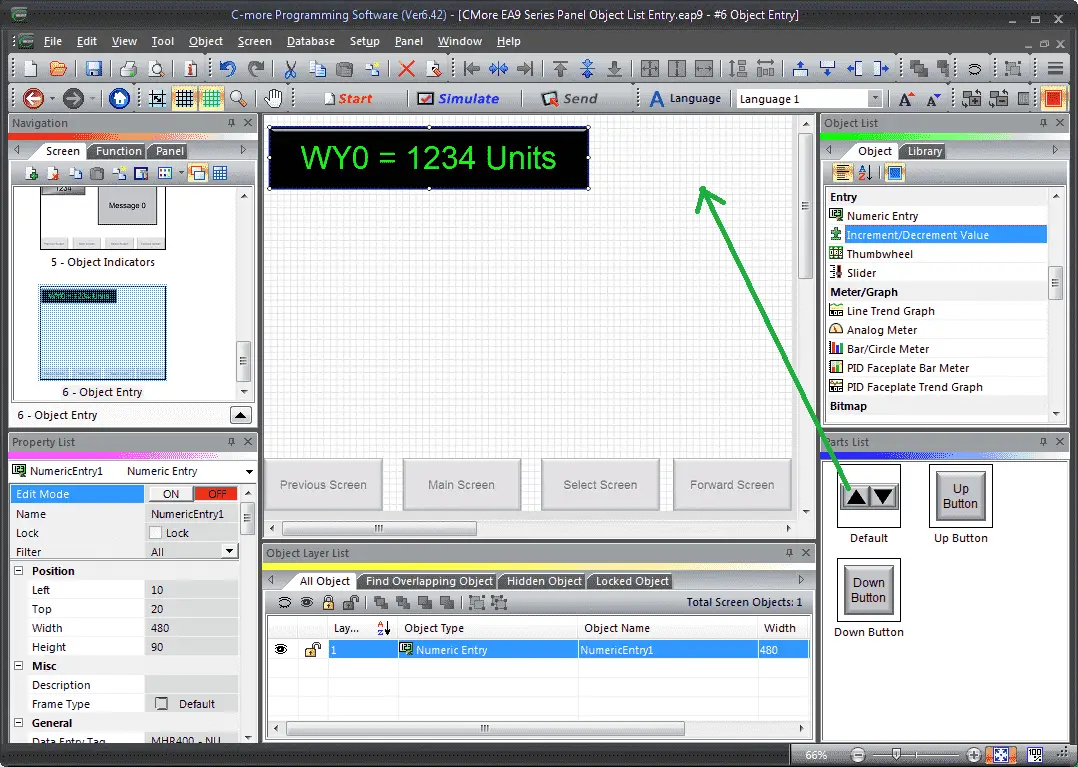Increase font size with the A-up icon
The width and height of the screenshot is (1078, 767).
(x=906, y=99)
